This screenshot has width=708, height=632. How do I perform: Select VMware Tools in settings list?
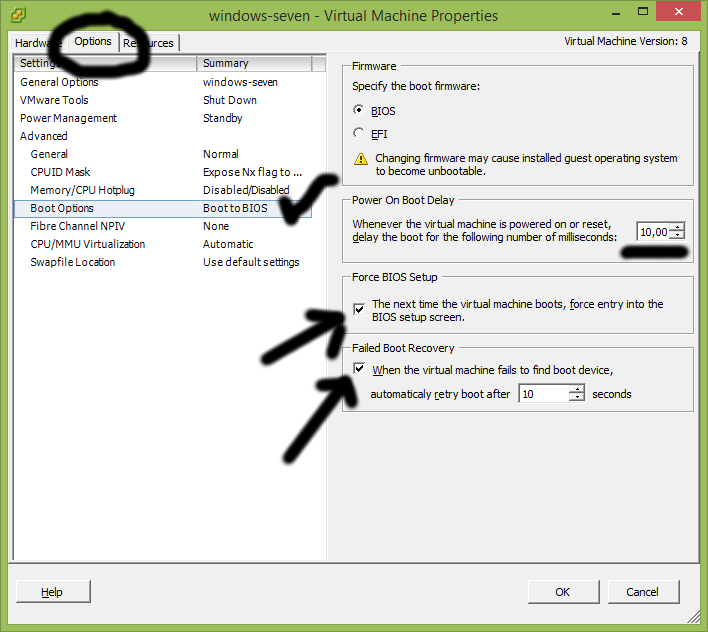[x=54, y=100]
